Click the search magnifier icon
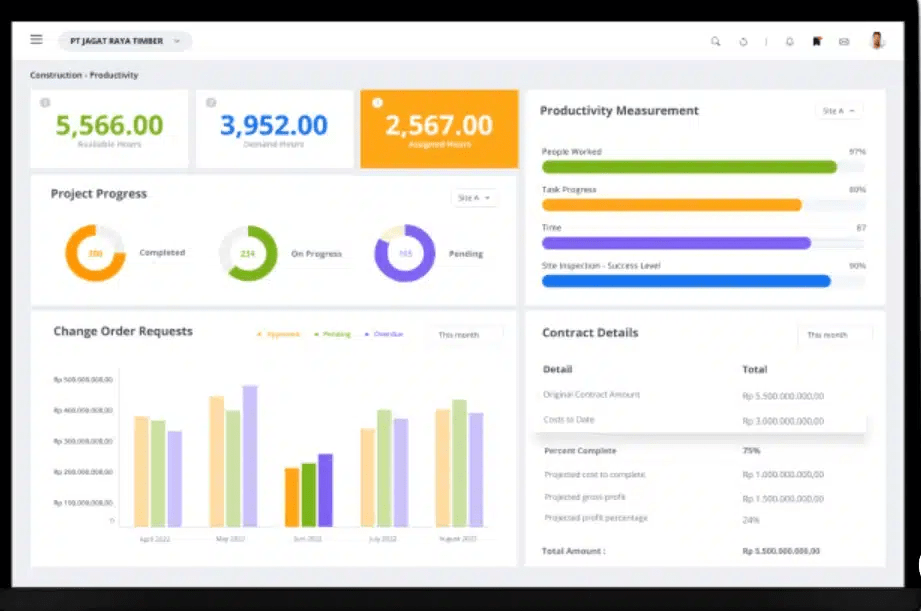This screenshot has width=921, height=611. point(715,42)
